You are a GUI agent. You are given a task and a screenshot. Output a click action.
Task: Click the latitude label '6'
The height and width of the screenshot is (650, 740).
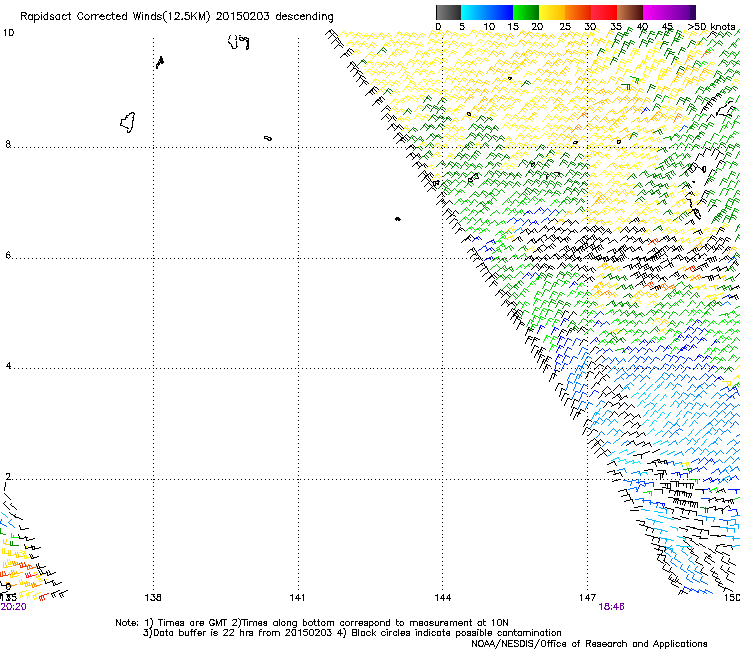(8, 255)
